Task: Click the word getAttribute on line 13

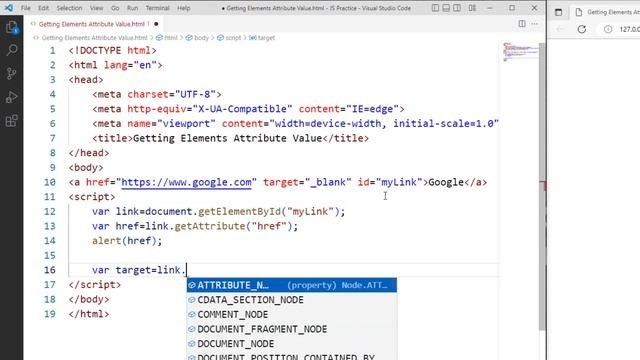Action: (x=210, y=226)
